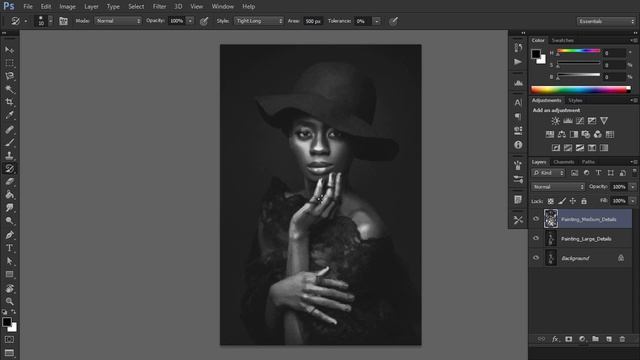640x360 pixels.
Task: Select the Magic Wand tool
Action: tap(9, 89)
